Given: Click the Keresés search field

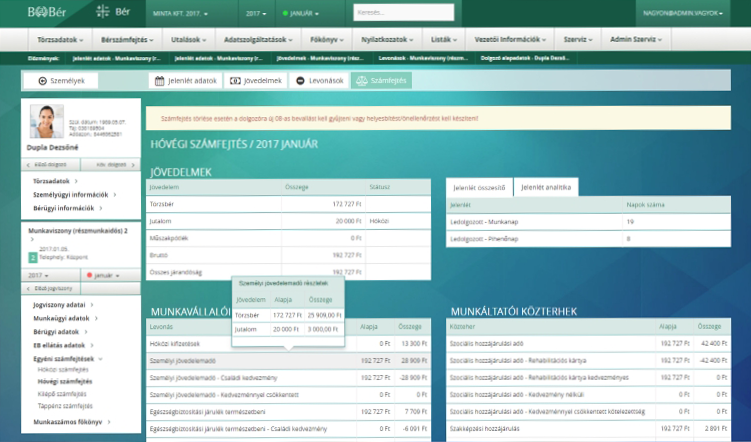Looking at the screenshot, I should point(404,12).
